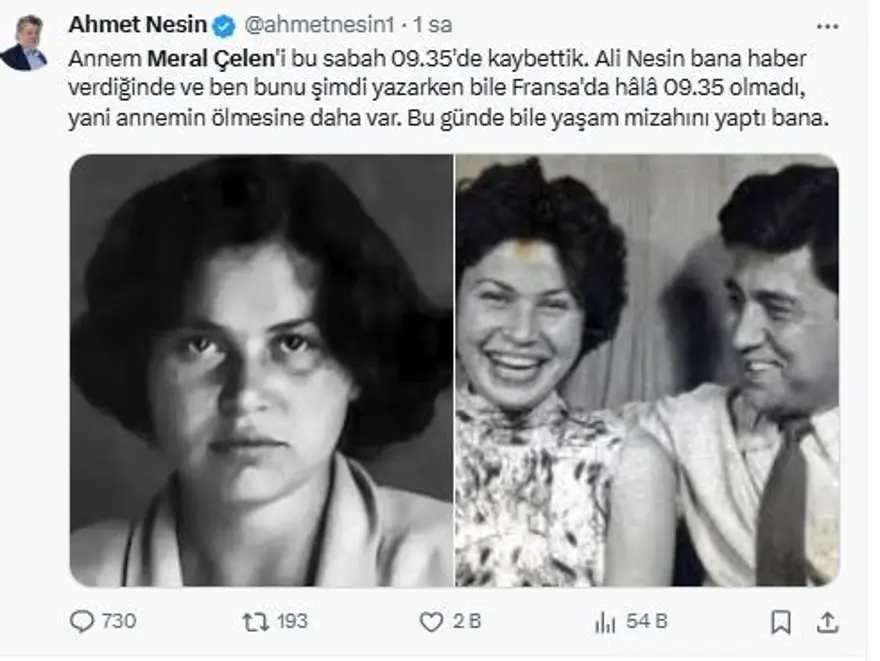The image size is (880, 661).
Task: Click the 54 B views count
Action: coord(647,621)
